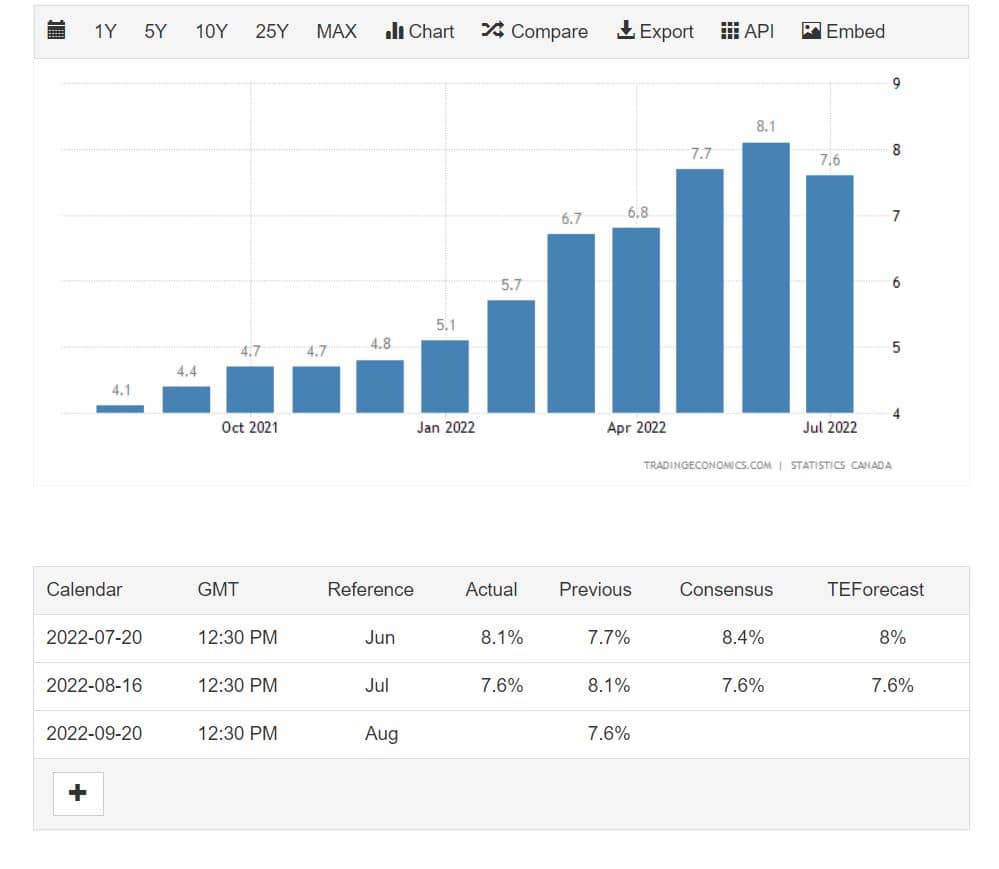Expand calendar with the plus button
The height and width of the screenshot is (869, 999).
point(78,793)
